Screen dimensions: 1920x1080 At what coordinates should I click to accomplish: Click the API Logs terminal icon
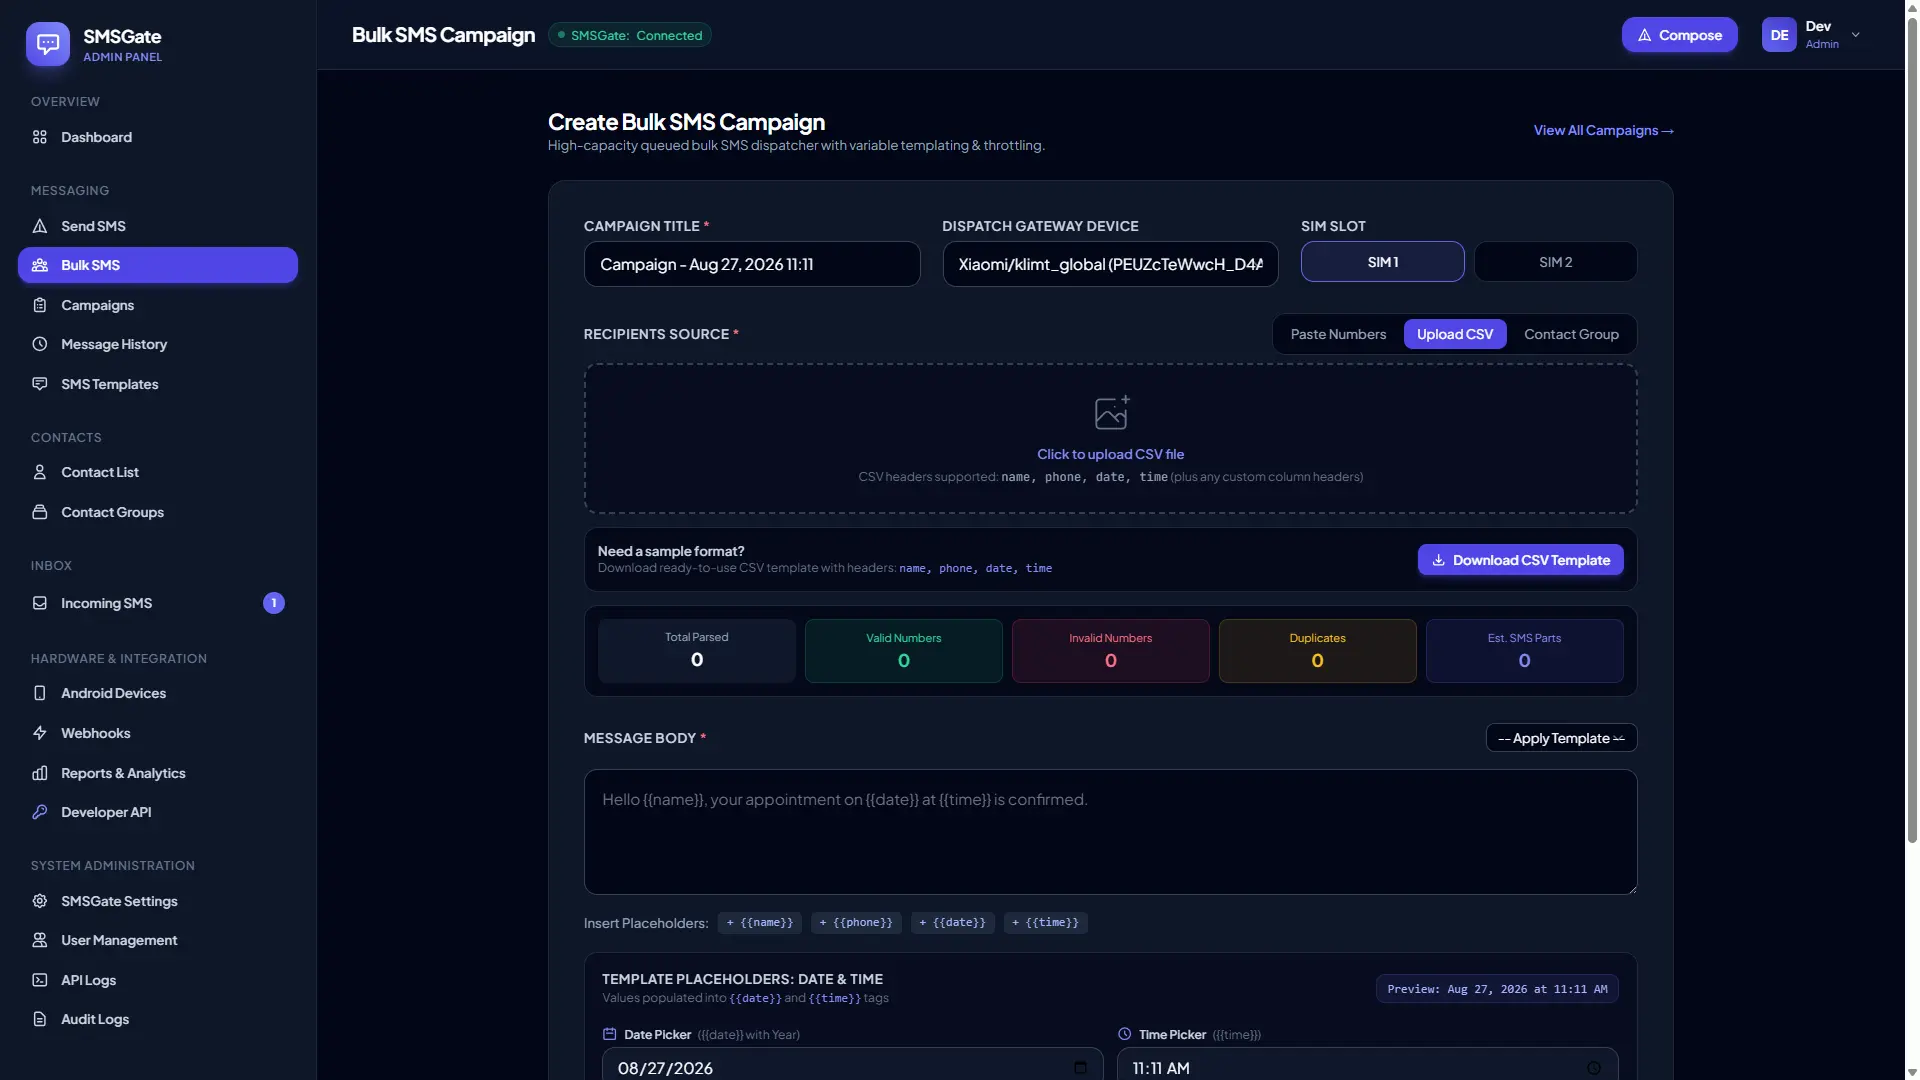coord(40,980)
